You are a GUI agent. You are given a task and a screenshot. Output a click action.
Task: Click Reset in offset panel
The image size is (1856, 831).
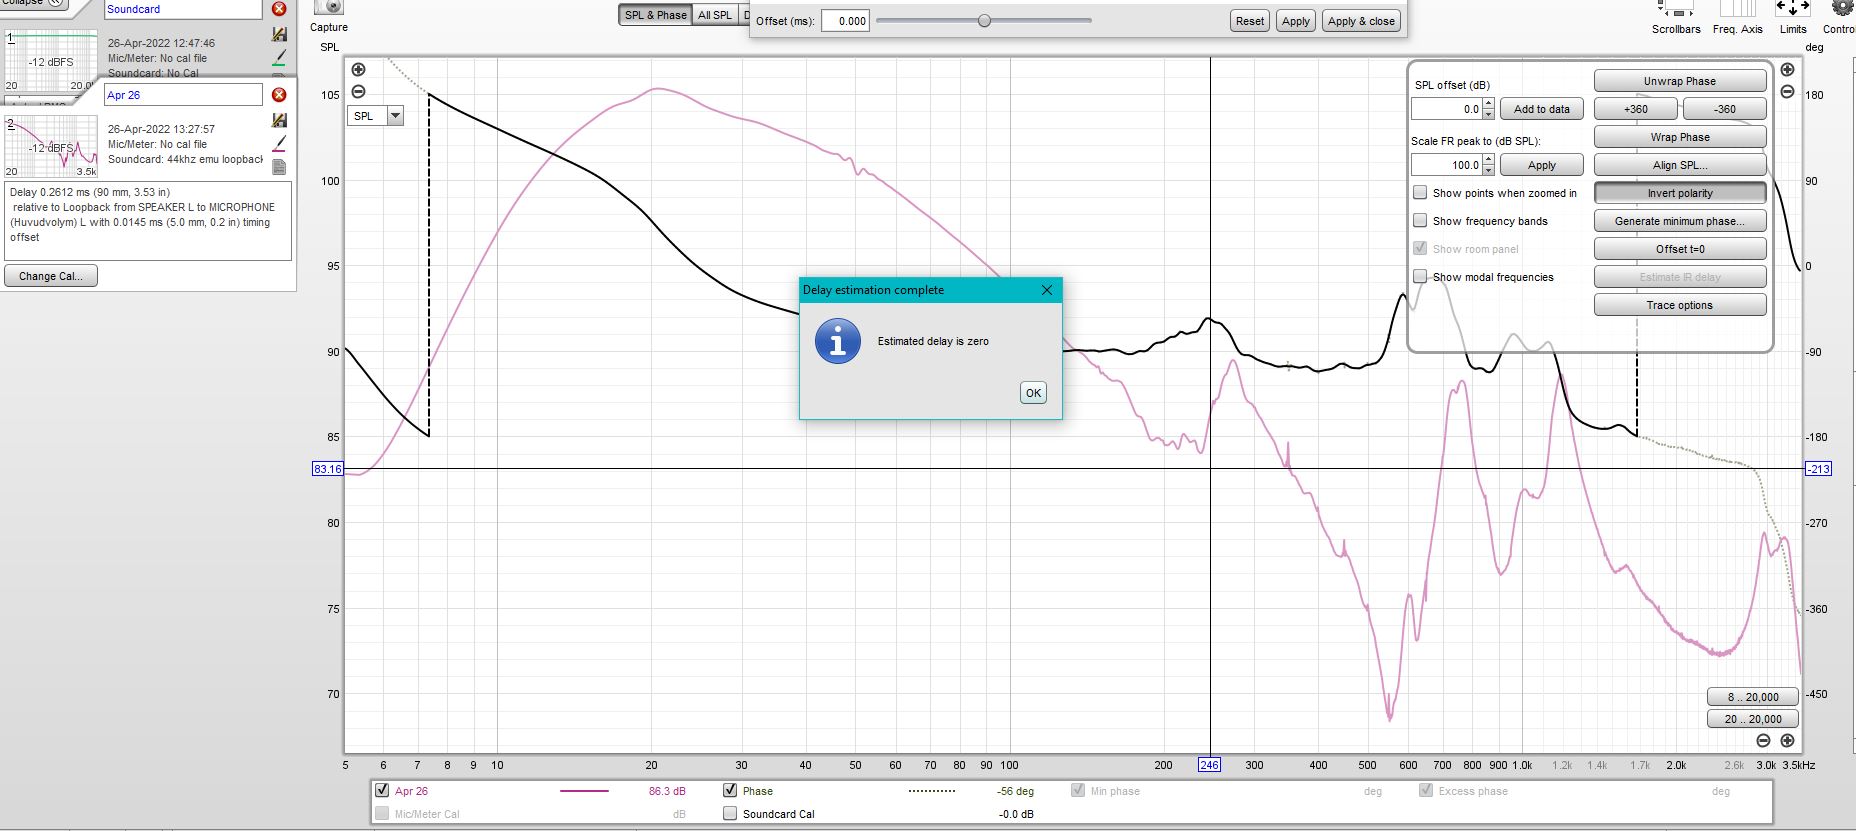point(1250,21)
